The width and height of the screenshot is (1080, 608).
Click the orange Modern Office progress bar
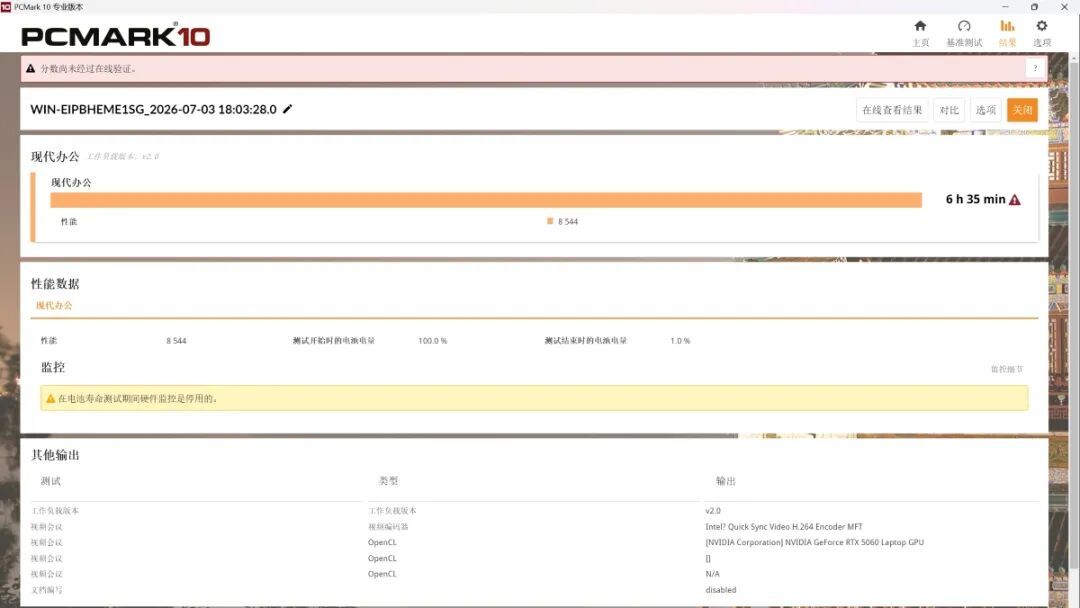(x=486, y=200)
